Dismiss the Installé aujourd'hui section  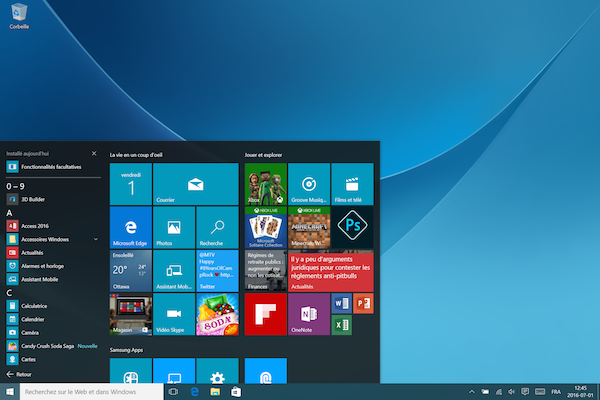(x=94, y=153)
